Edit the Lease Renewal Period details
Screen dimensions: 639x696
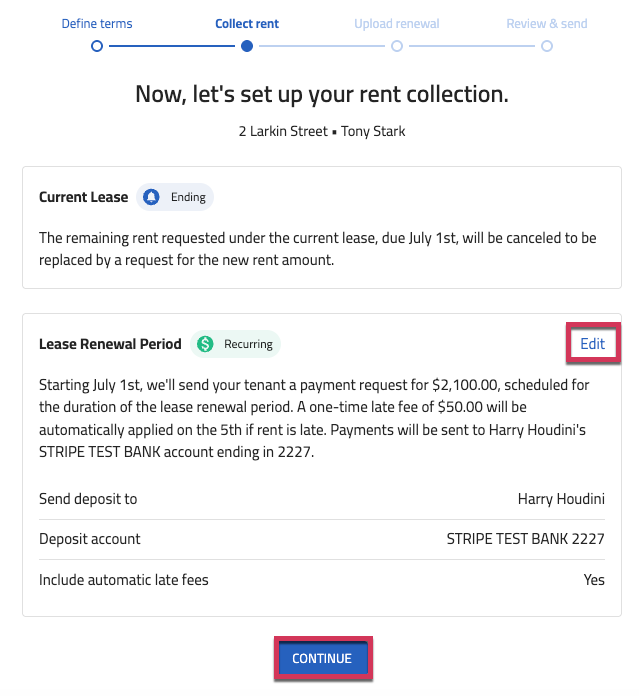click(592, 344)
